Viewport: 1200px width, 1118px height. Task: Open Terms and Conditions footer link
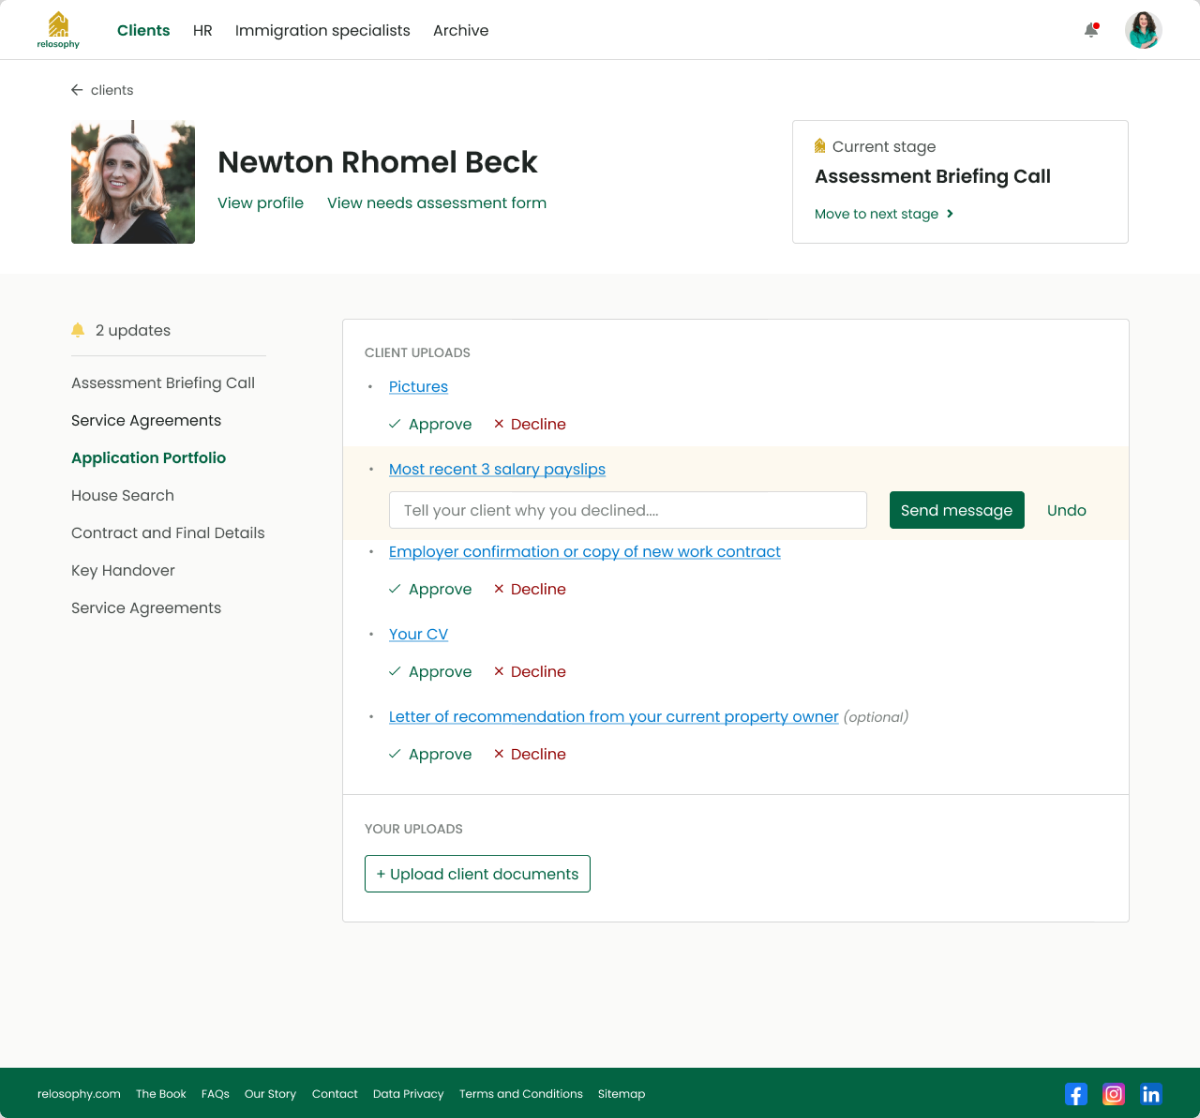[x=521, y=1094]
